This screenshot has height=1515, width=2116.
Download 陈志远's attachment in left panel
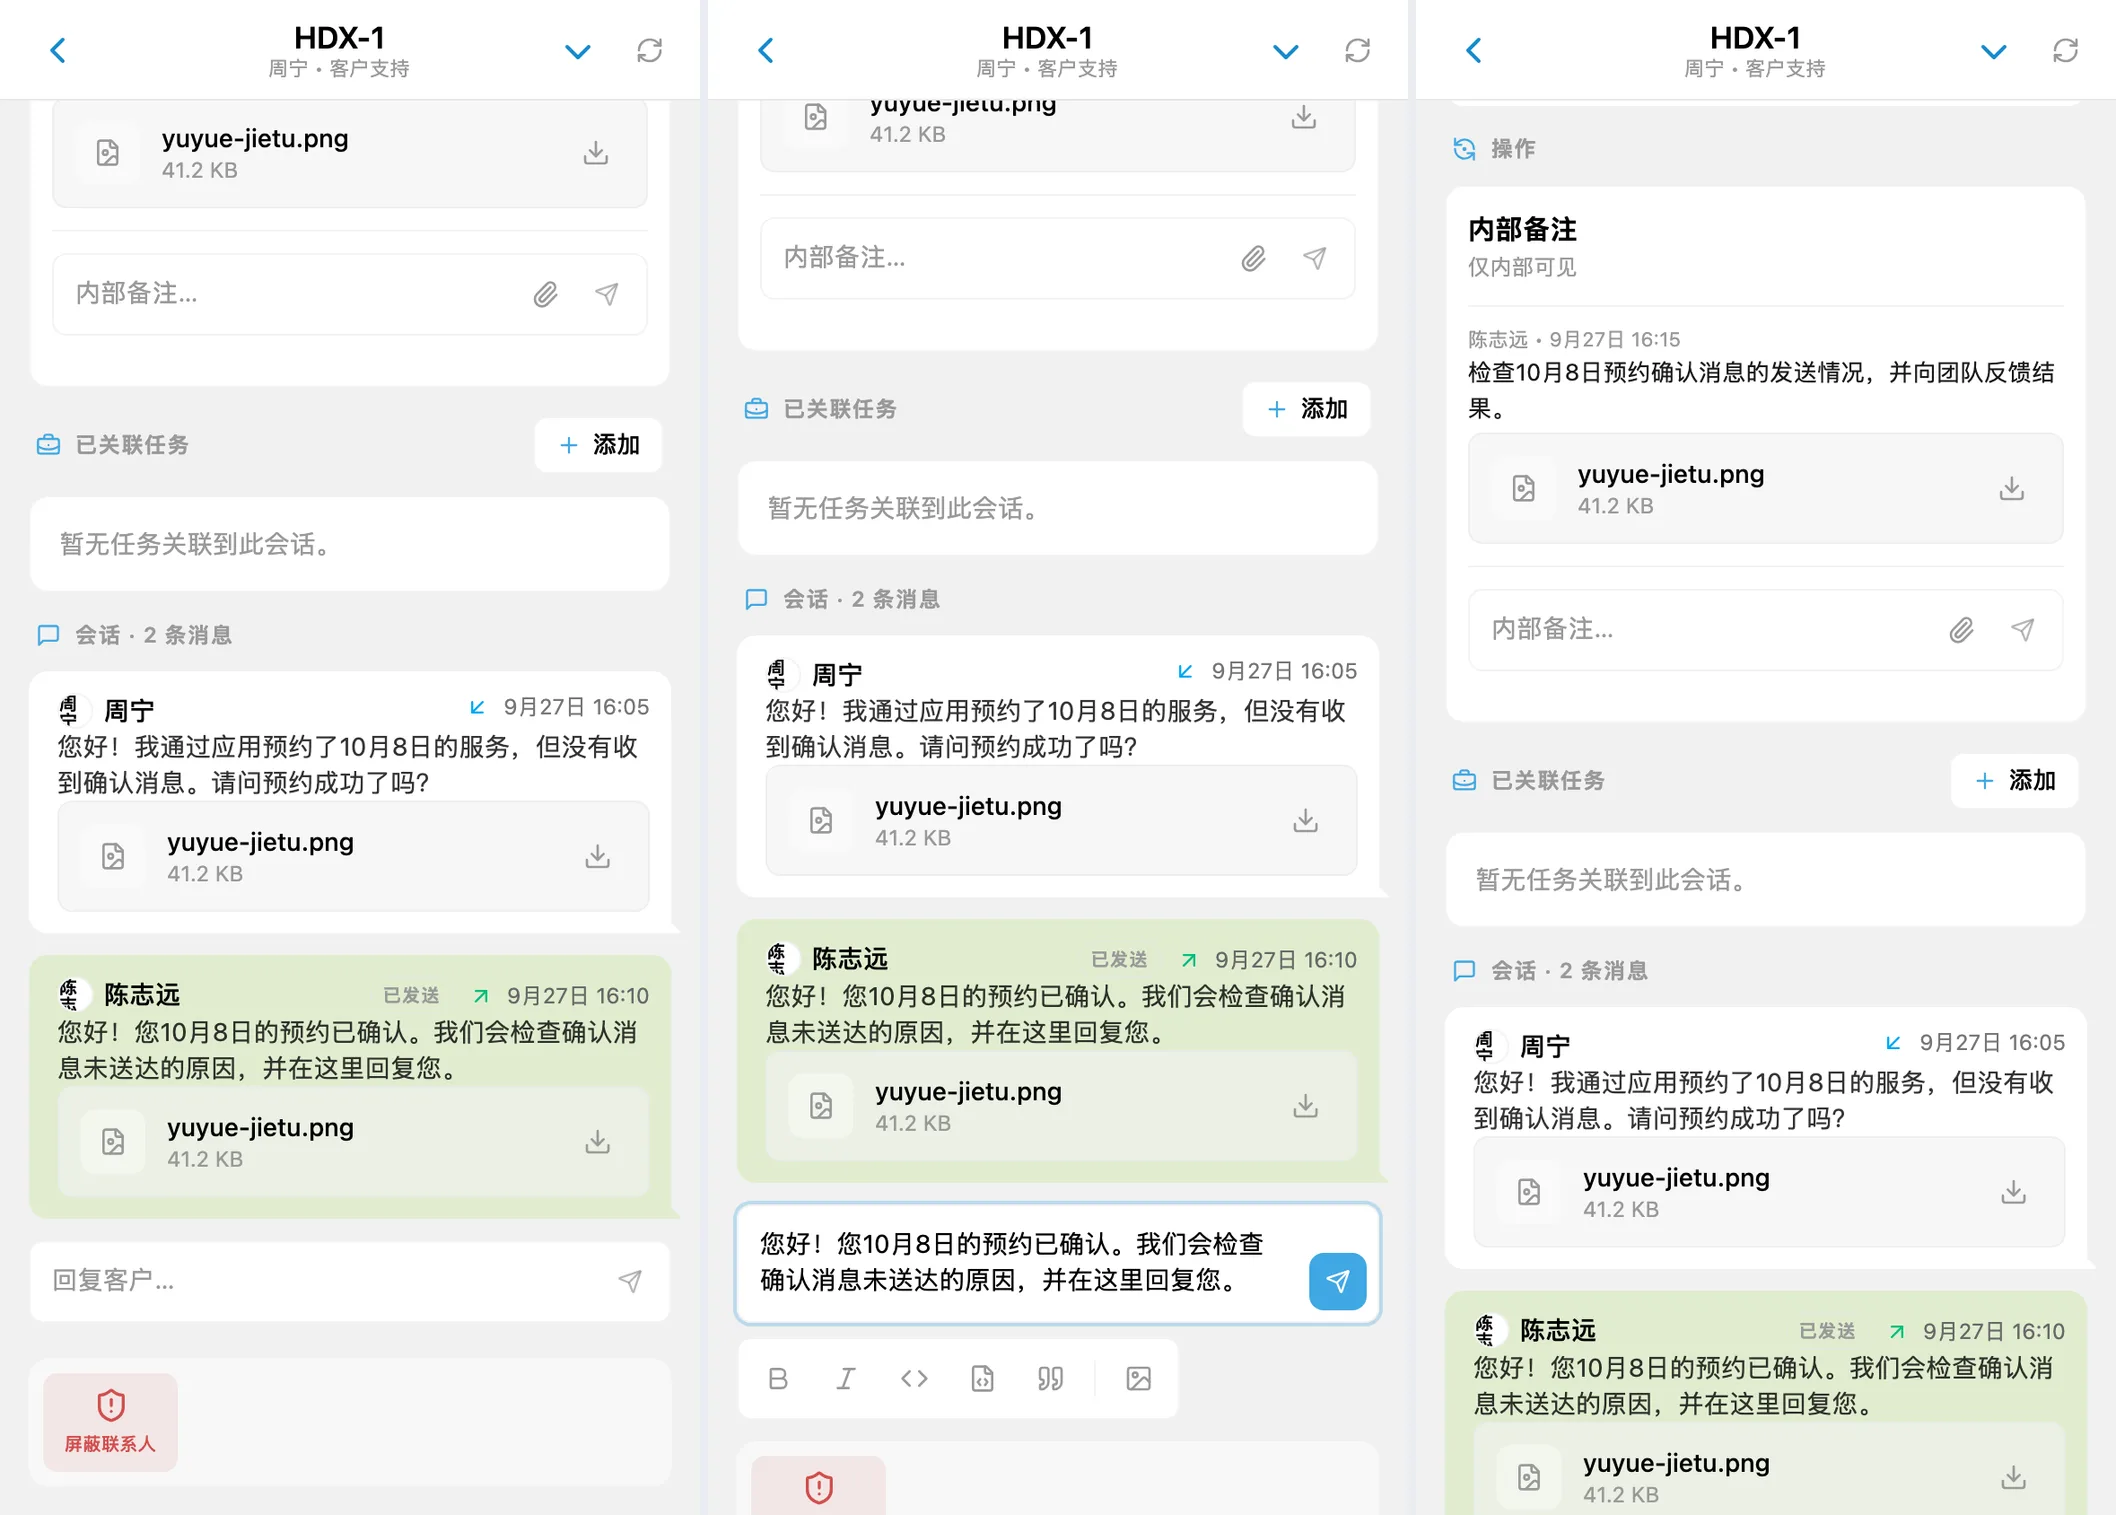[598, 1142]
